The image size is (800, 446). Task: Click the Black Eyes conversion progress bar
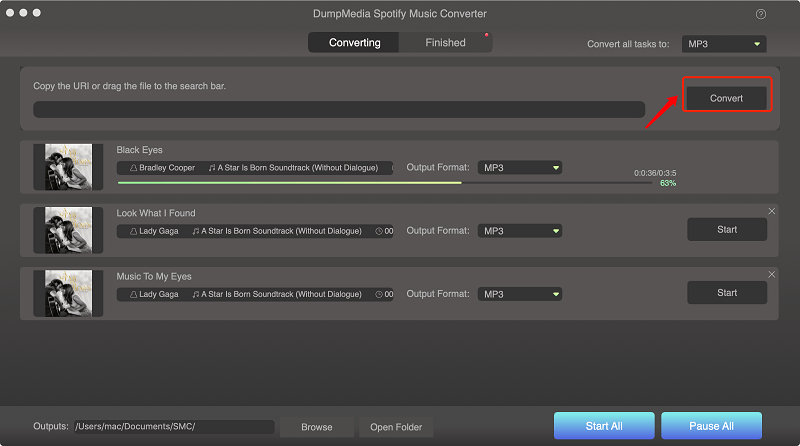click(x=385, y=183)
